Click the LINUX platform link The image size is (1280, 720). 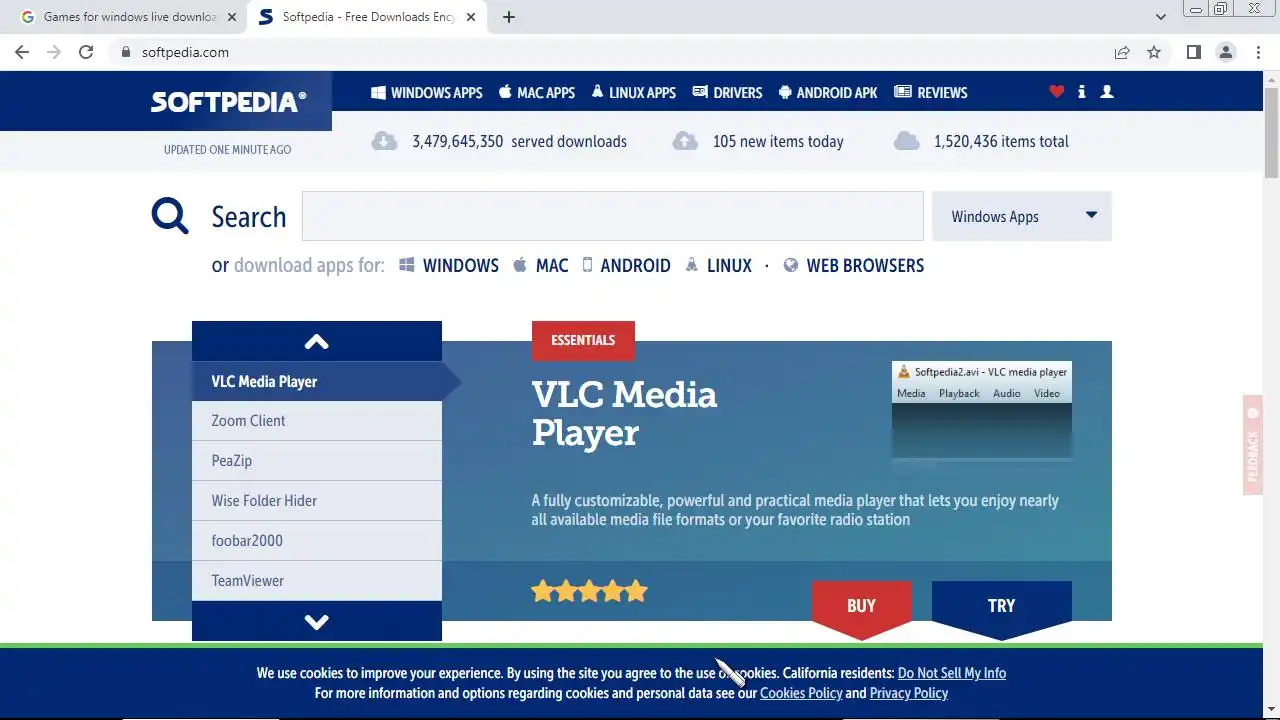[x=719, y=265]
